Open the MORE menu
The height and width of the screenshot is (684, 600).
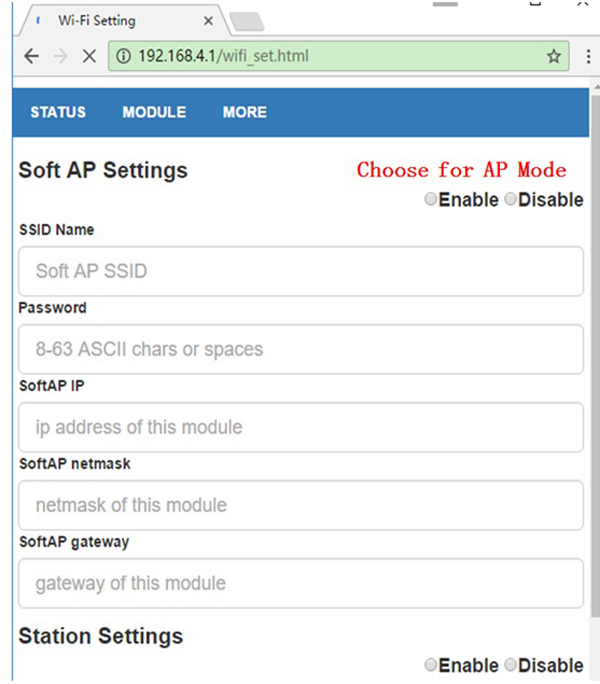[x=244, y=112]
